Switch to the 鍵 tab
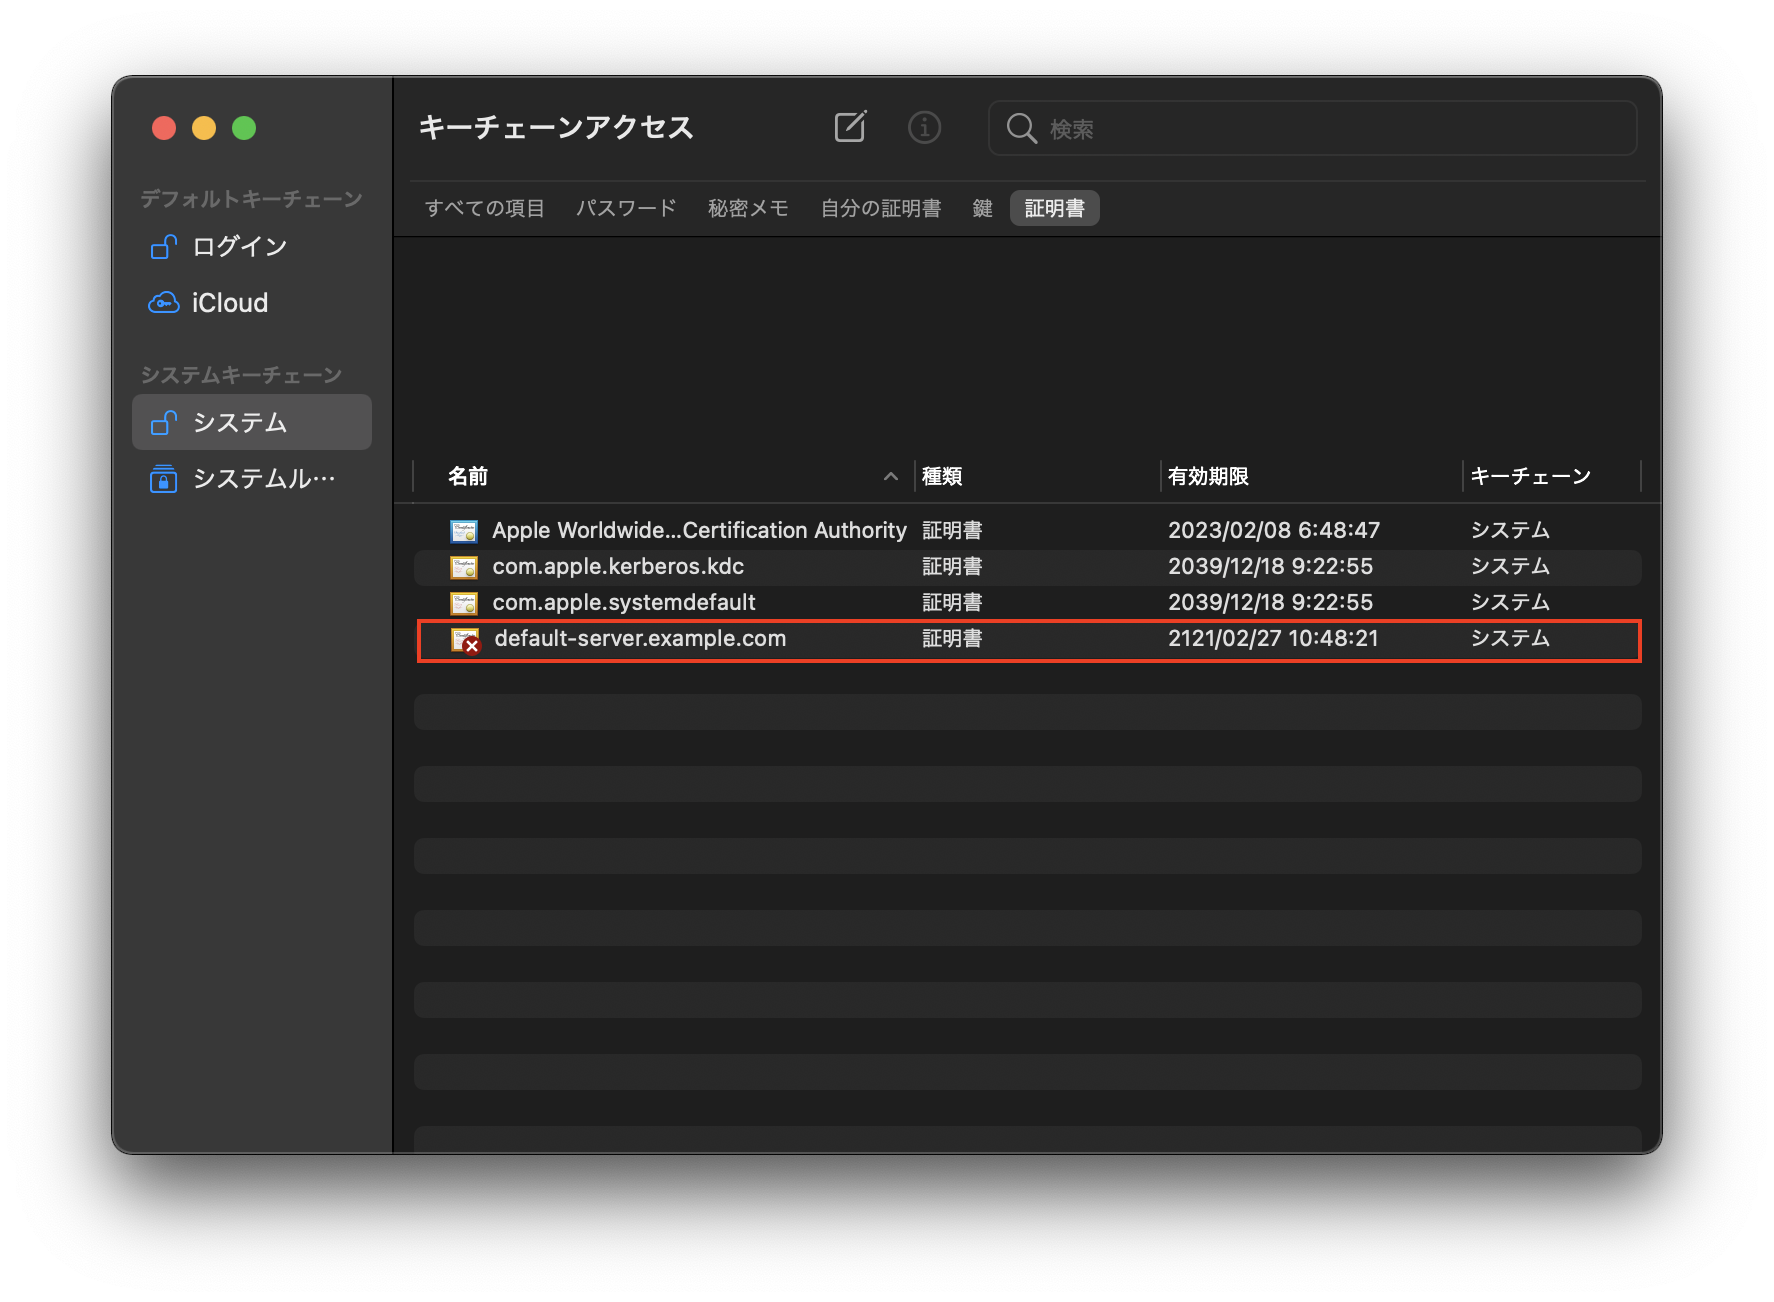 [x=982, y=208]
